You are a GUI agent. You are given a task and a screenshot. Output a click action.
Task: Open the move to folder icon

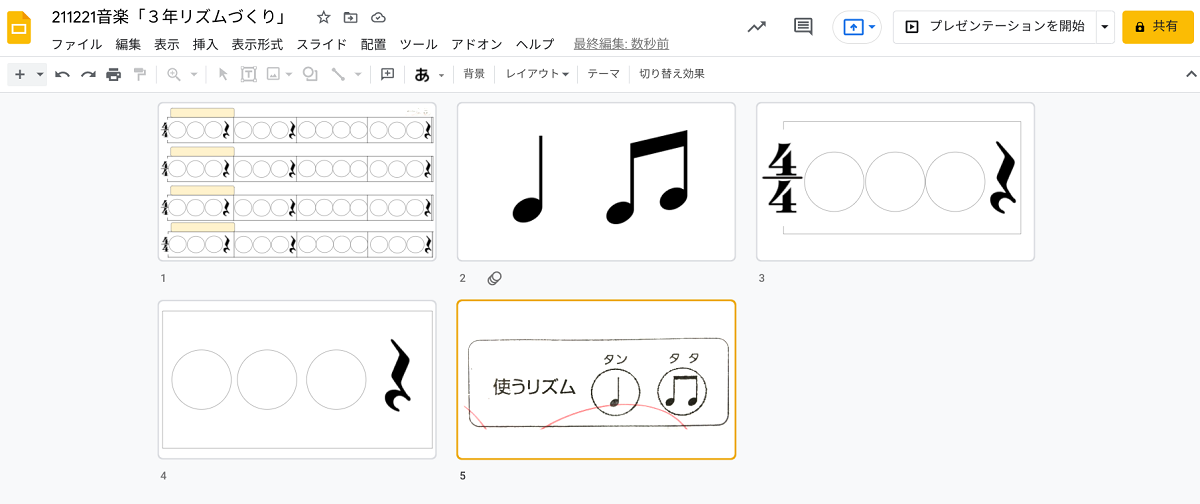350,18
